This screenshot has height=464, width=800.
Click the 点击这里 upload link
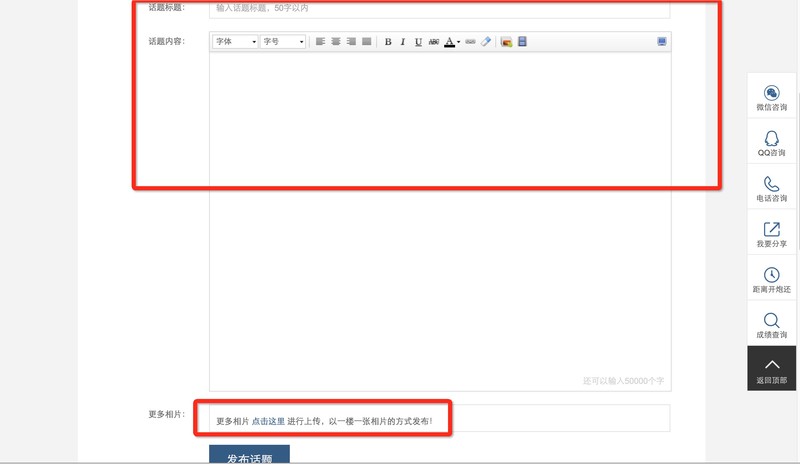coord(268,421)
